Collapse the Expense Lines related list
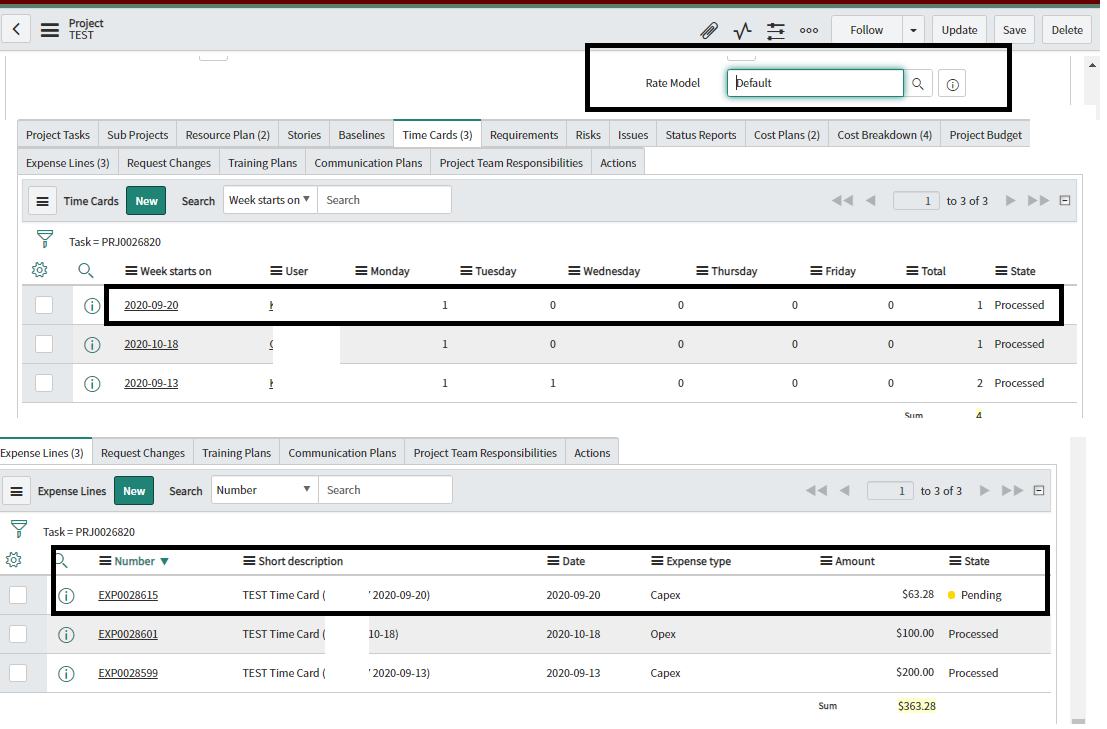This screenshot has width=1107, height=729. (x=1039, y=490)
